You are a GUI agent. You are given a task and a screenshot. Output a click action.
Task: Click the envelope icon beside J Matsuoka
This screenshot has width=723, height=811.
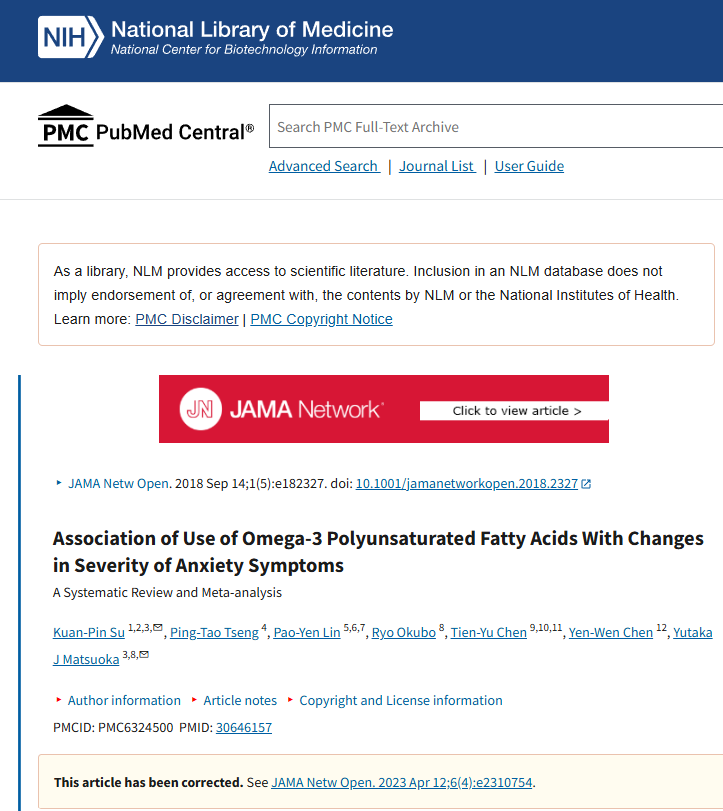[144, 654]
